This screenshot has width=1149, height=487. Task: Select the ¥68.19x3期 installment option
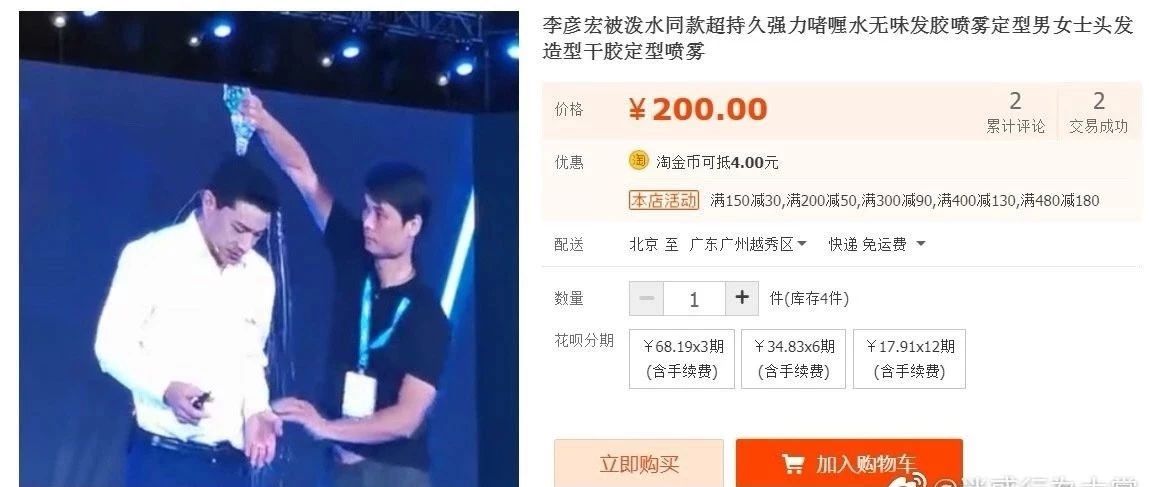click(682, 359)
